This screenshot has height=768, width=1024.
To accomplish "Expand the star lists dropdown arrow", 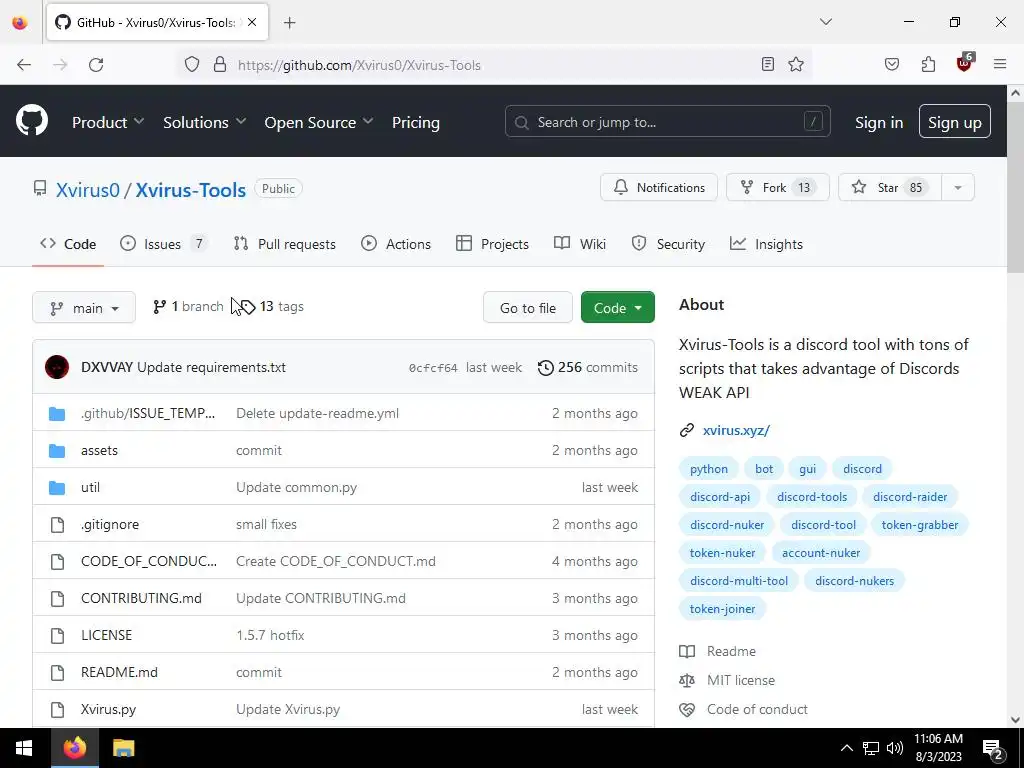I will 957,187.
